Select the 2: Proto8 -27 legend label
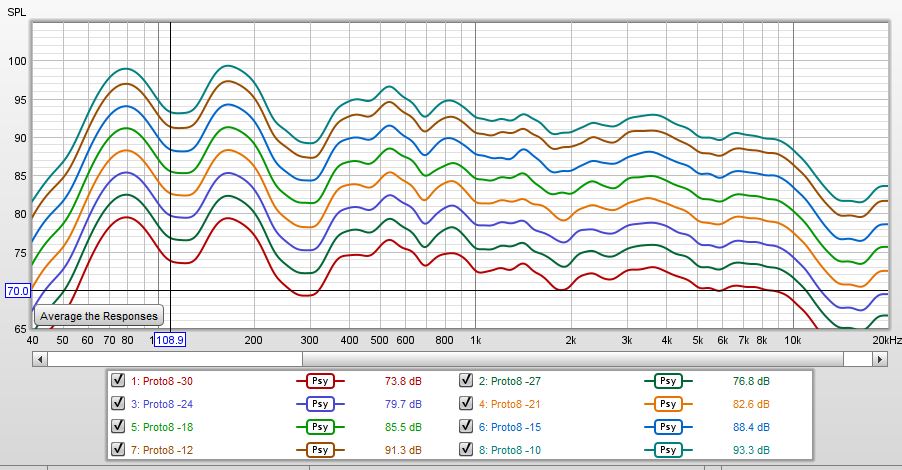 point(510,381)
